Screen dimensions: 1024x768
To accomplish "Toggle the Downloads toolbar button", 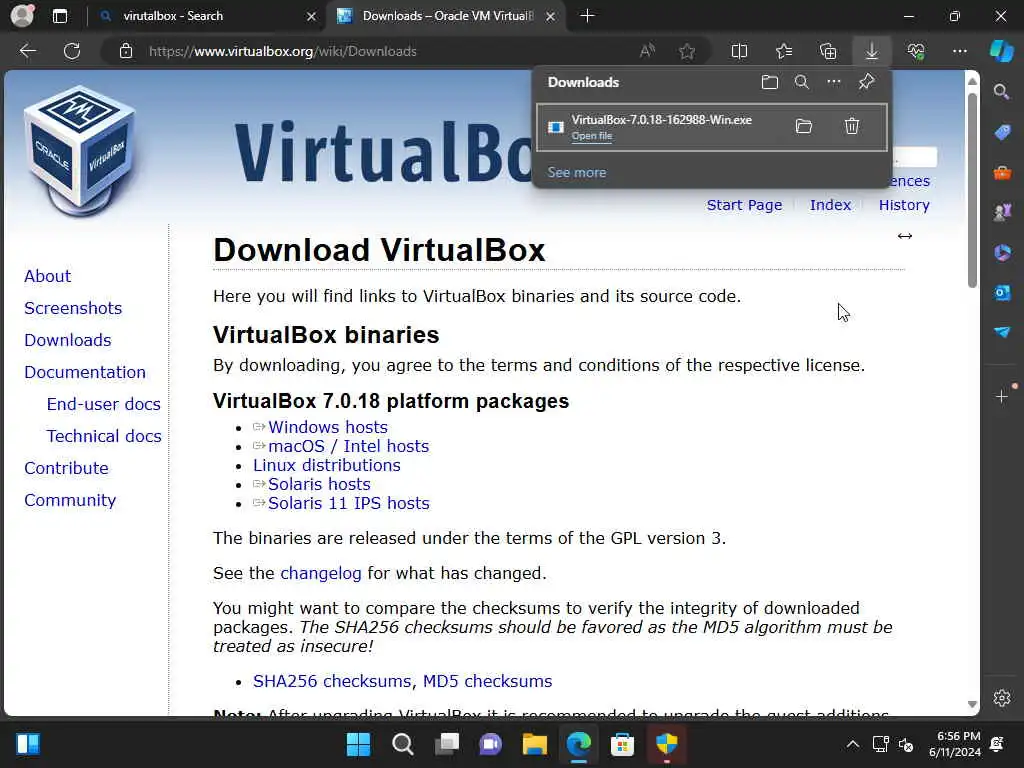I will [x=872, y=51].
